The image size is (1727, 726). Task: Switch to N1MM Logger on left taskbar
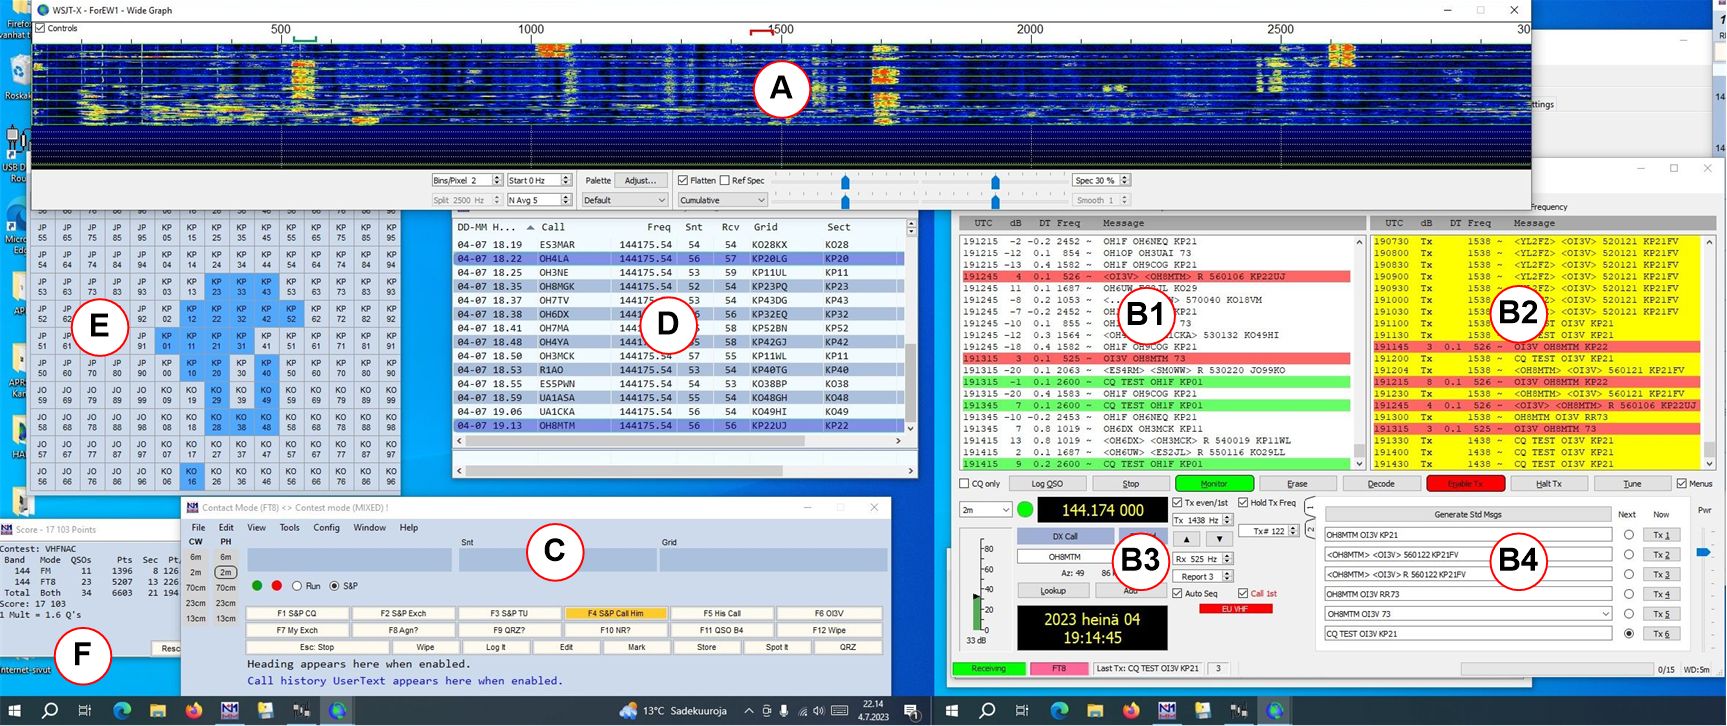[x=229, y=711]
